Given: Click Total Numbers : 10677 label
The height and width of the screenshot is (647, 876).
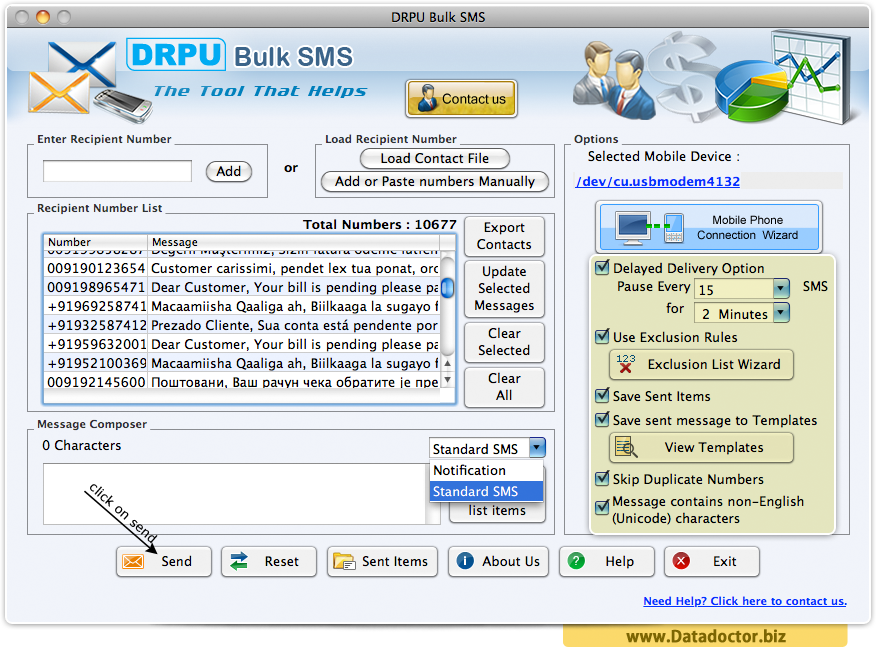Looking at the screenshot, I should click(380, 225).
